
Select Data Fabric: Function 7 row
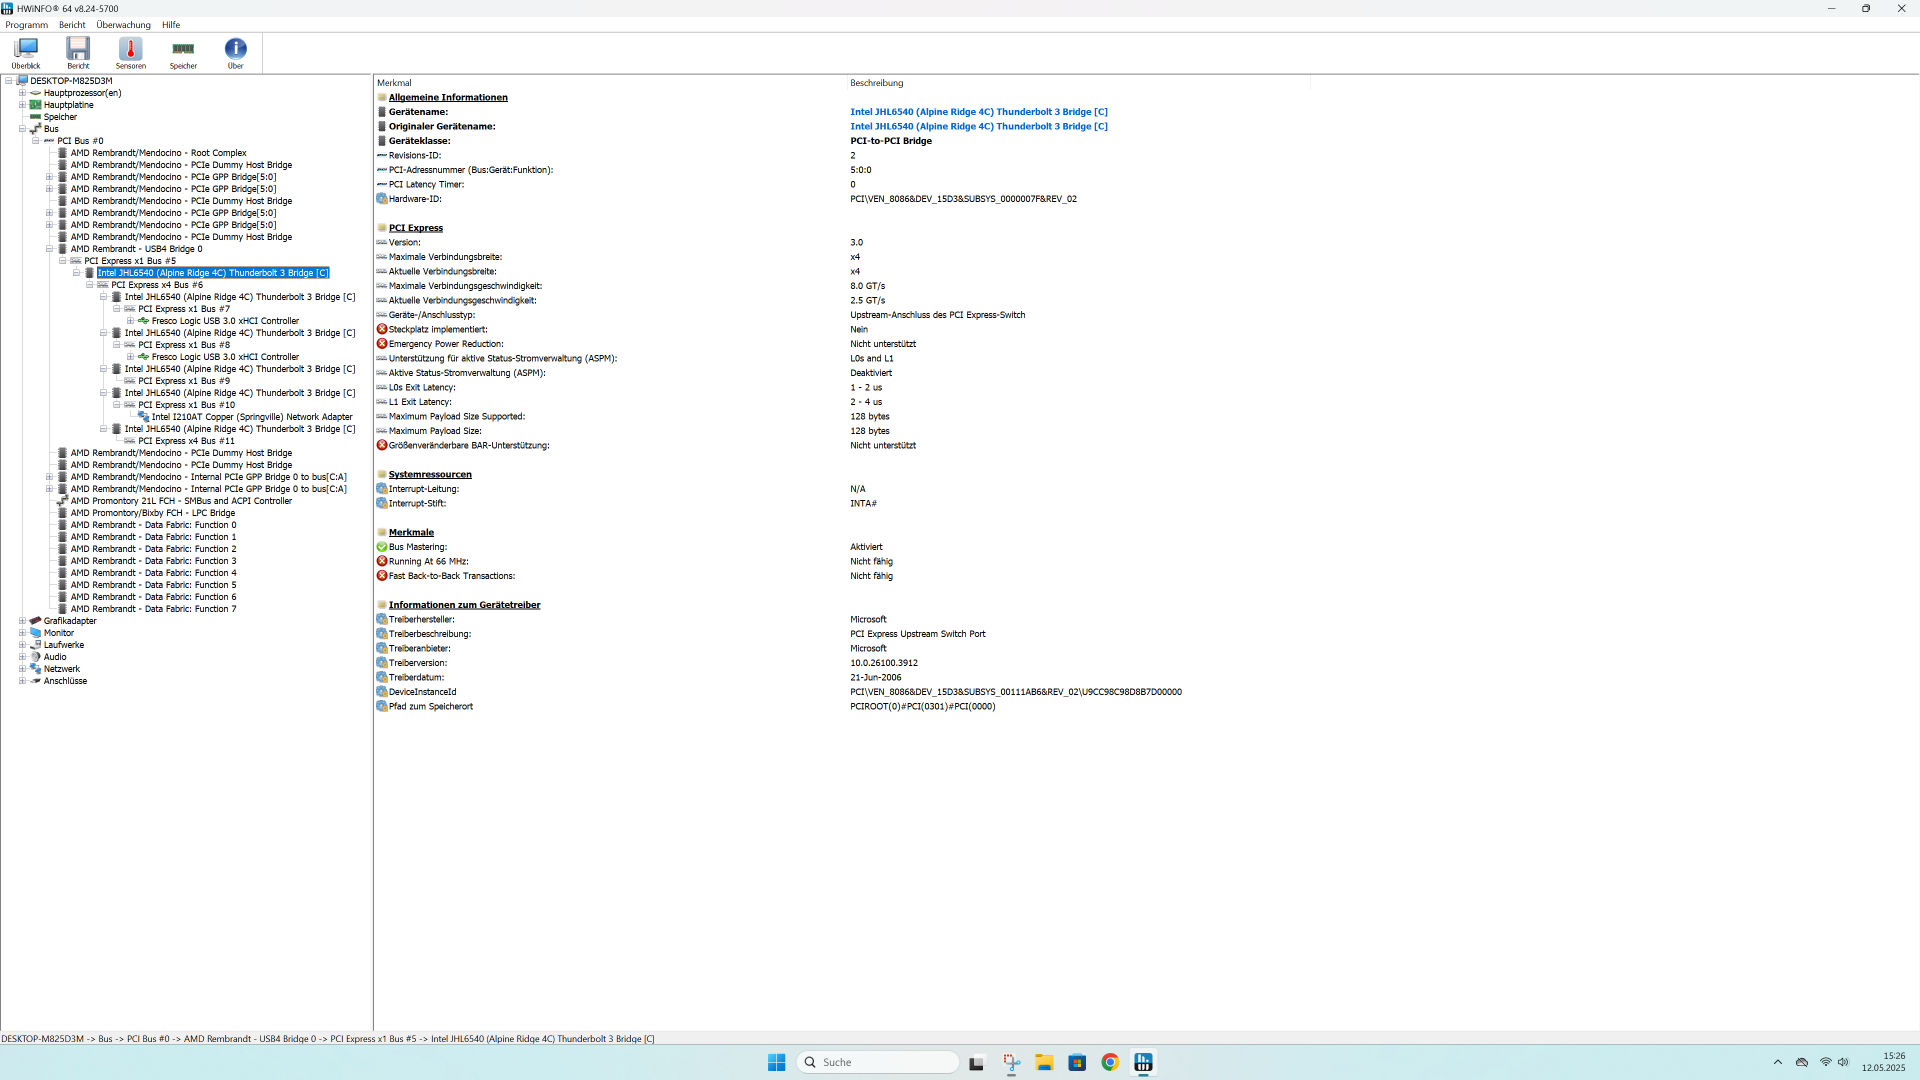point(153,609)
